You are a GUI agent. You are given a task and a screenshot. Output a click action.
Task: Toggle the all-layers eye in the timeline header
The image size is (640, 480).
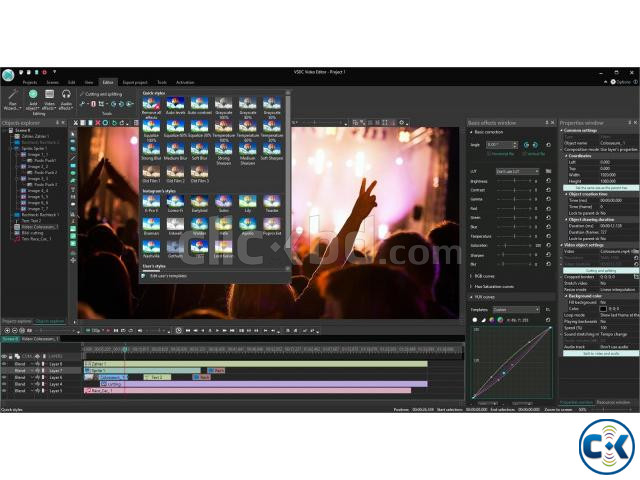(4, 356)
